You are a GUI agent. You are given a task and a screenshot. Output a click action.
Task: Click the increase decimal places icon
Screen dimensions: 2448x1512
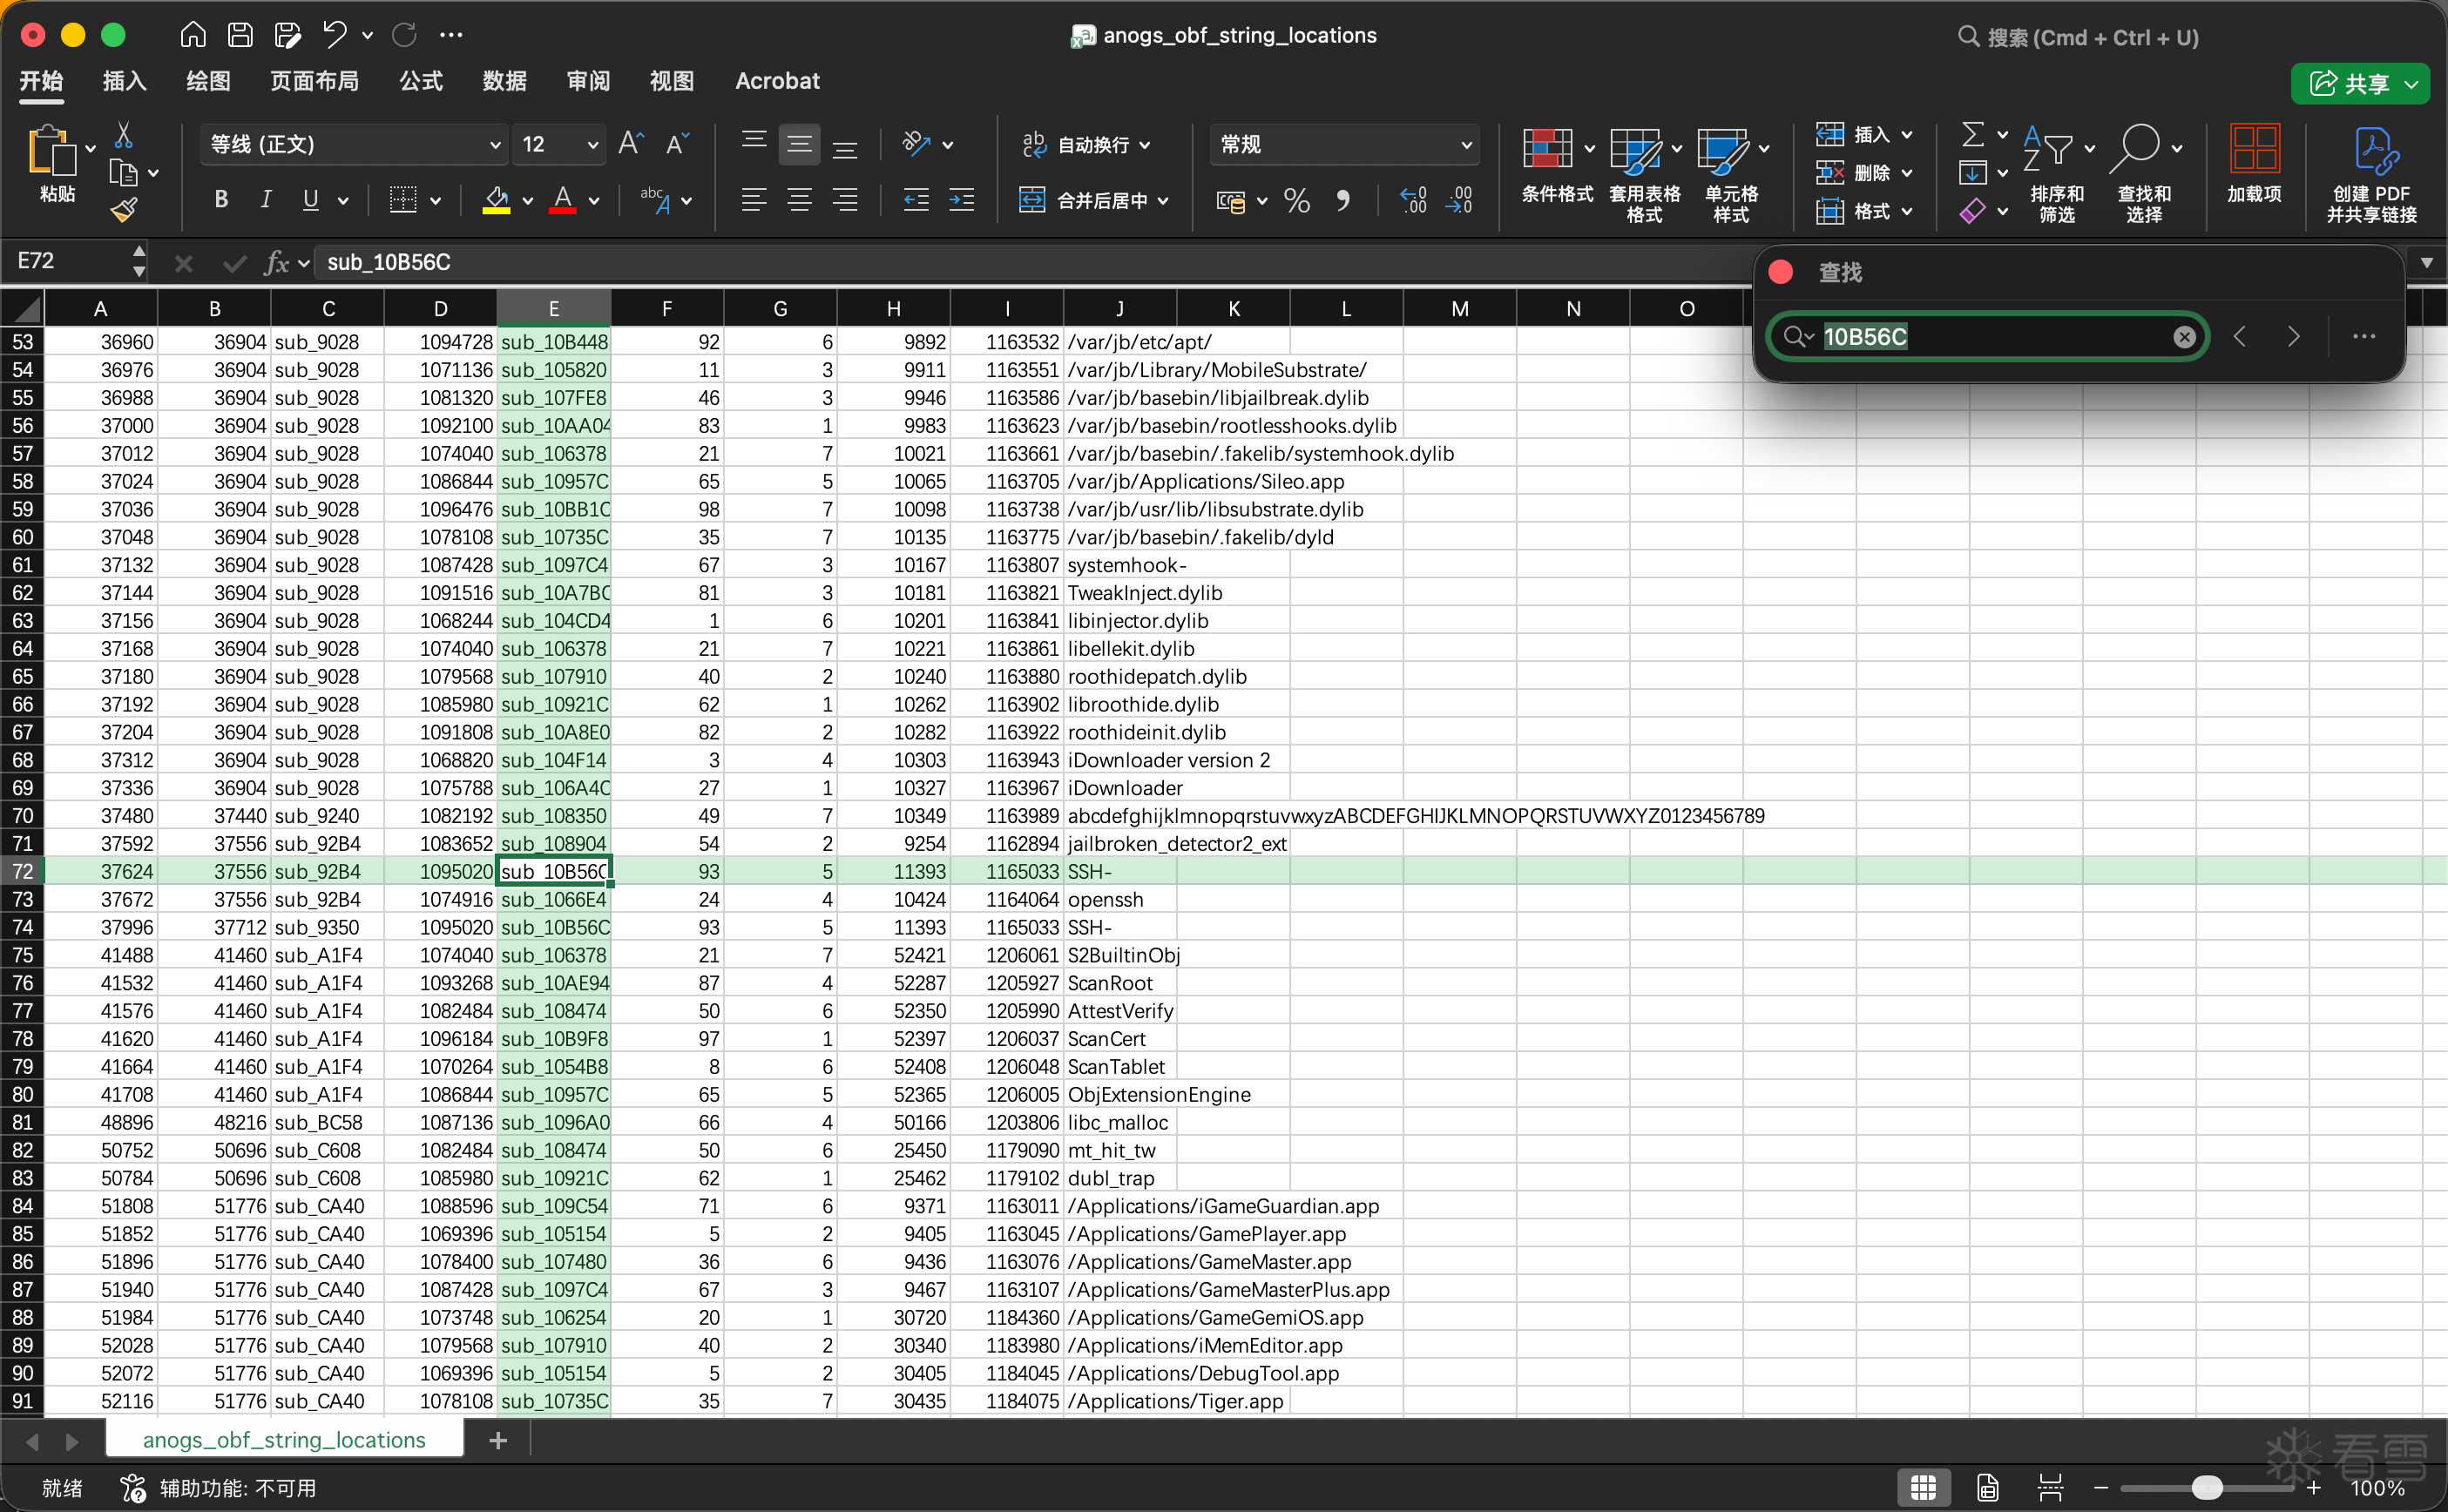pos(1413,201)
